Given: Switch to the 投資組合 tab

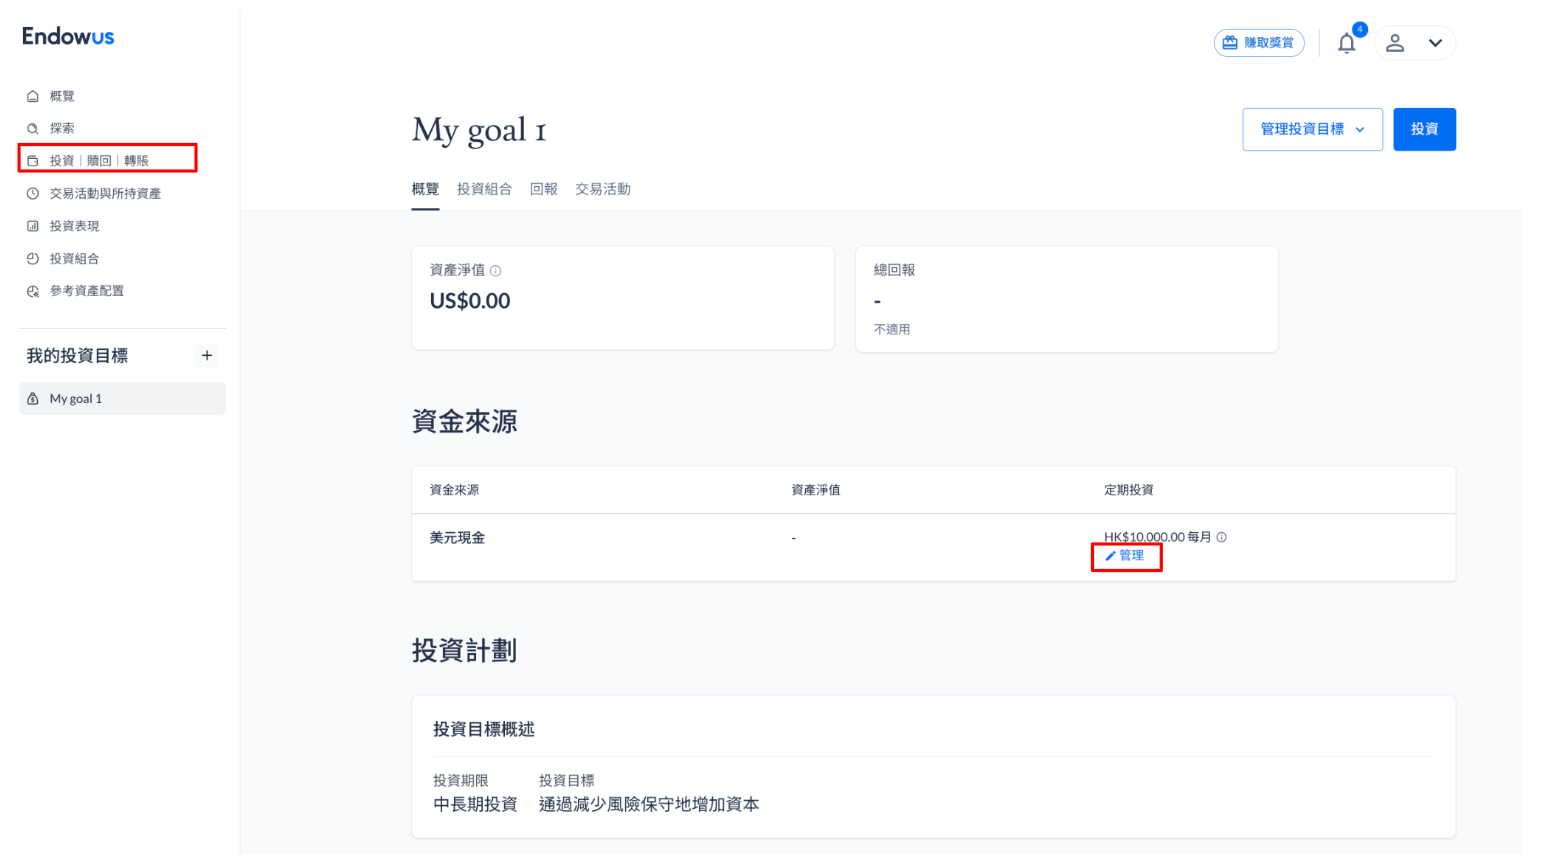Looking at the screenshot, I should coord(484,189).
